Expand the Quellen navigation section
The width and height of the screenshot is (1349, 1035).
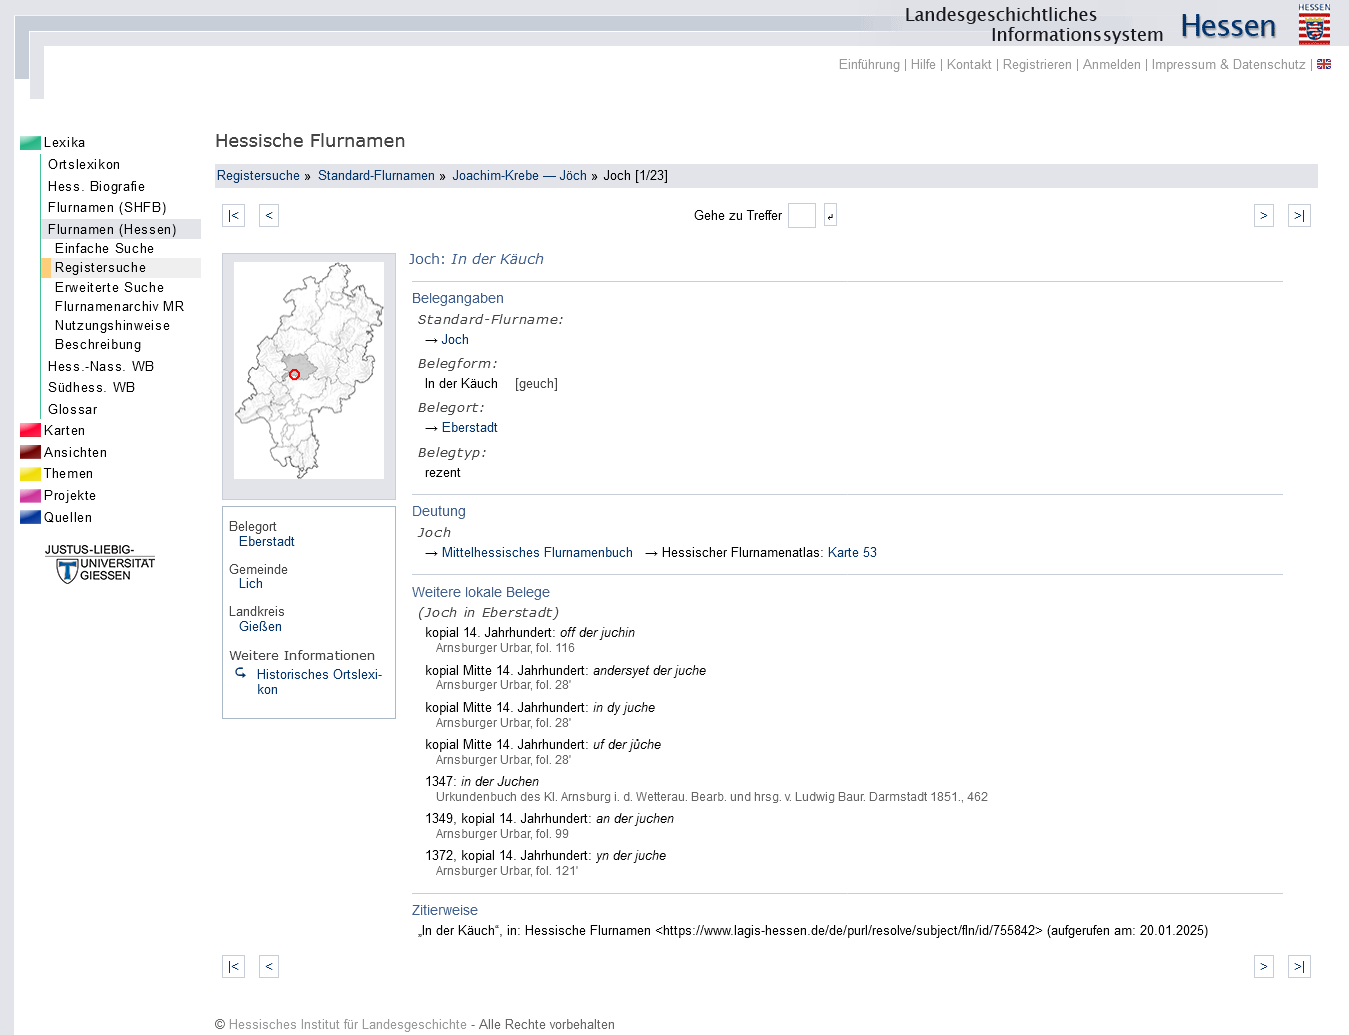click(x=67, y=518)
